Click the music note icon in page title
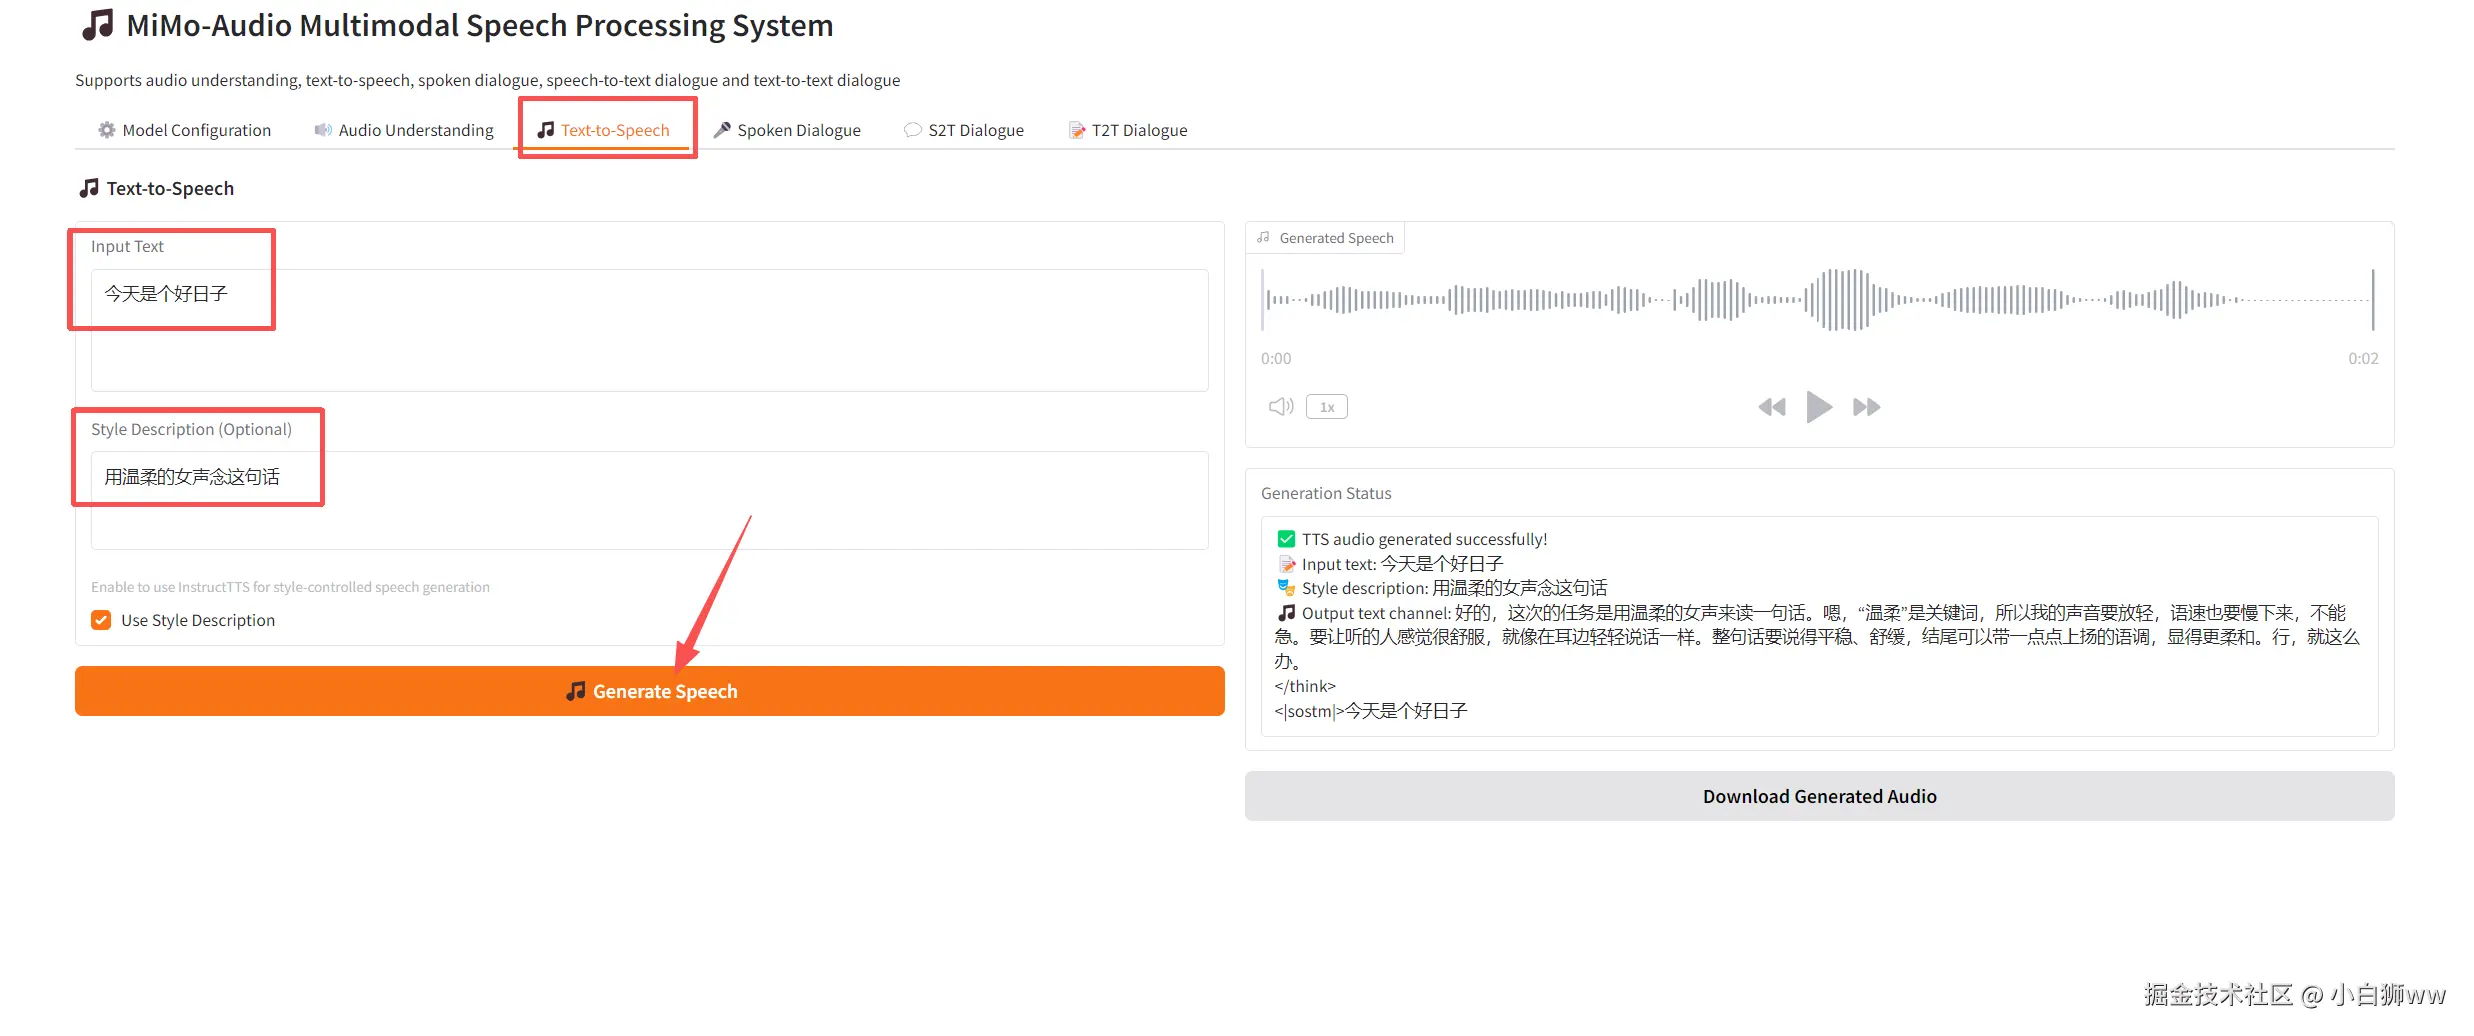Screen dimensions: 2474x1036 (97, 25)
